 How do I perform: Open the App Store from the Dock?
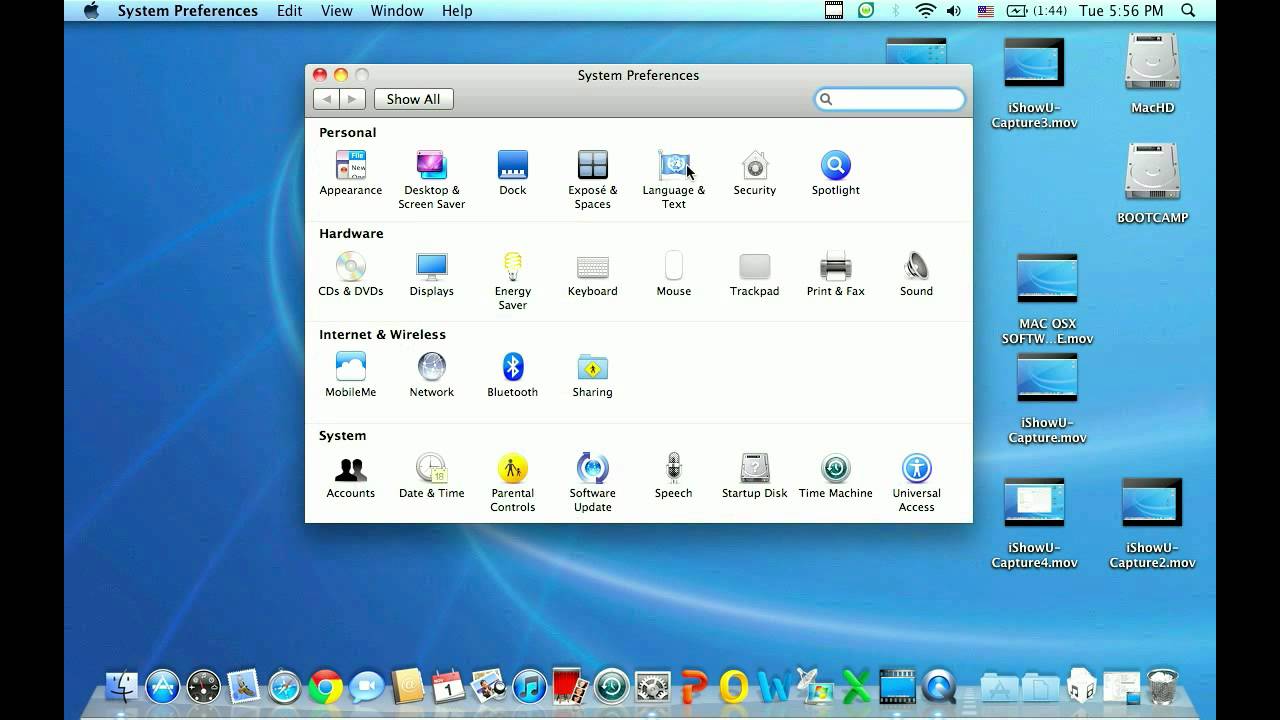(x=162, y=686)
